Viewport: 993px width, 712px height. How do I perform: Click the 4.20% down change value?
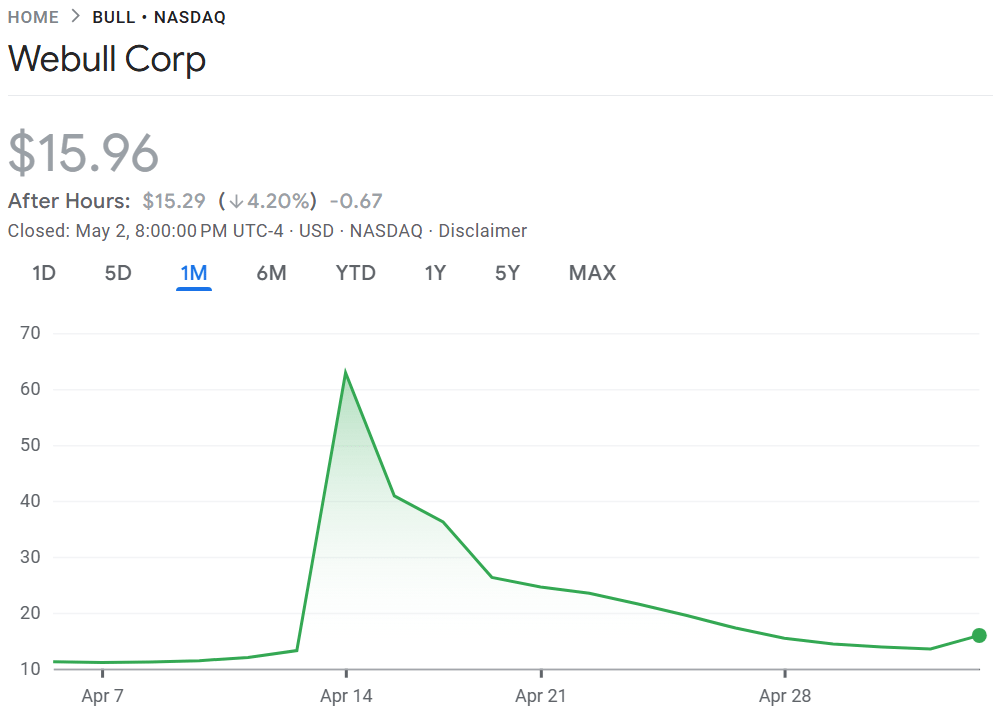point(281,201)
